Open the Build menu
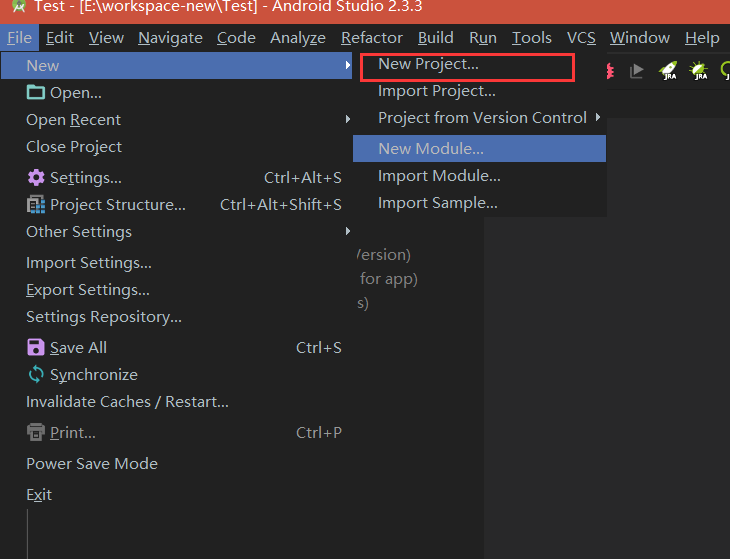Image resolution: width=730 pixels, height=559 pixels. coord(435,38)
